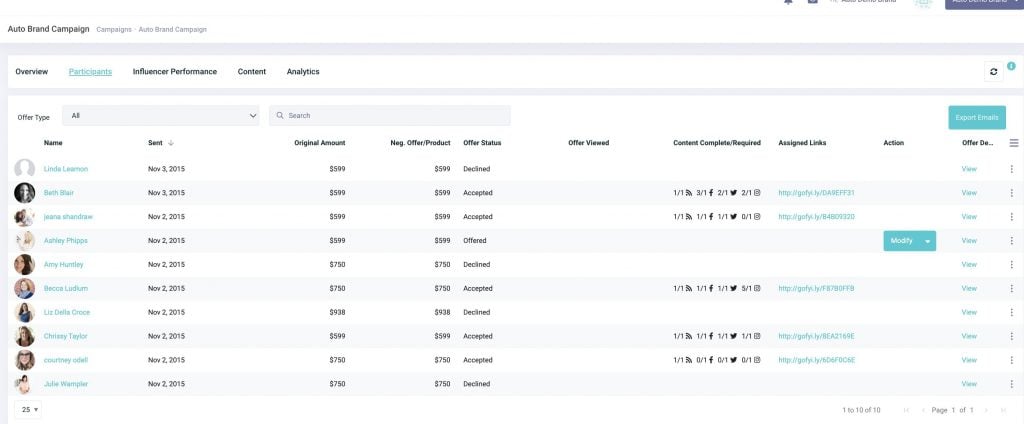
Task: Open the row menu for Julie Wampler
Action: point(1011,384)
